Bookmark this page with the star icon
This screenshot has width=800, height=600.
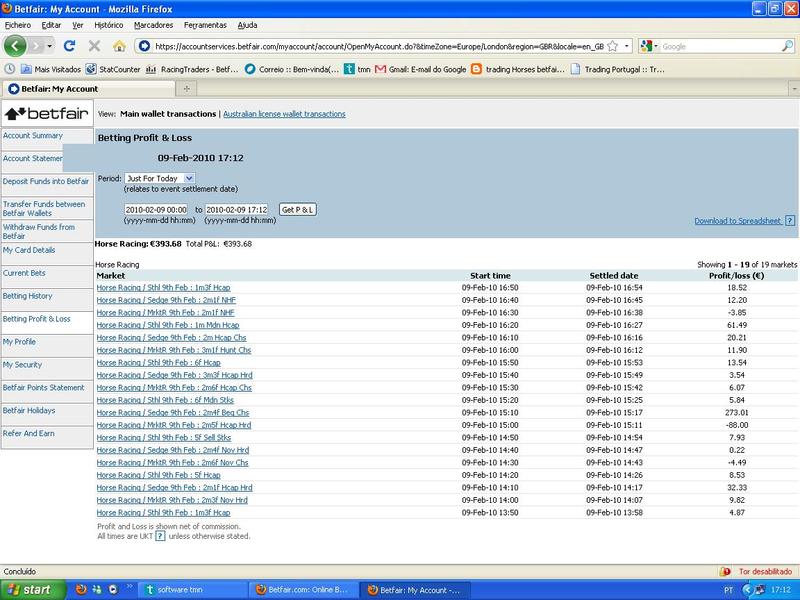(x=613, y=46)
